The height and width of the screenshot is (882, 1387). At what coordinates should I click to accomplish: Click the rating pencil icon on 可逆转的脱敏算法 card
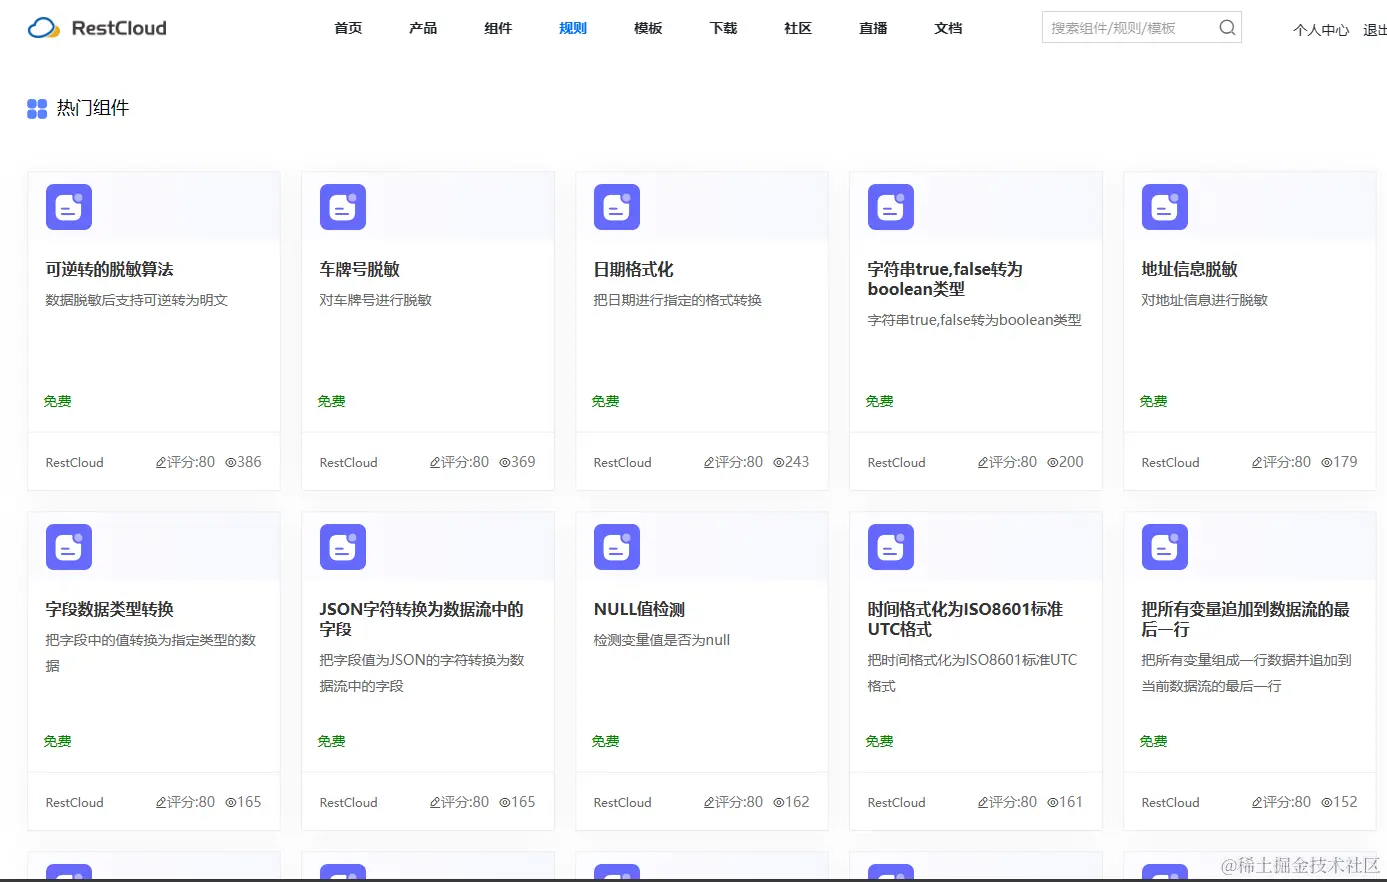161,462
